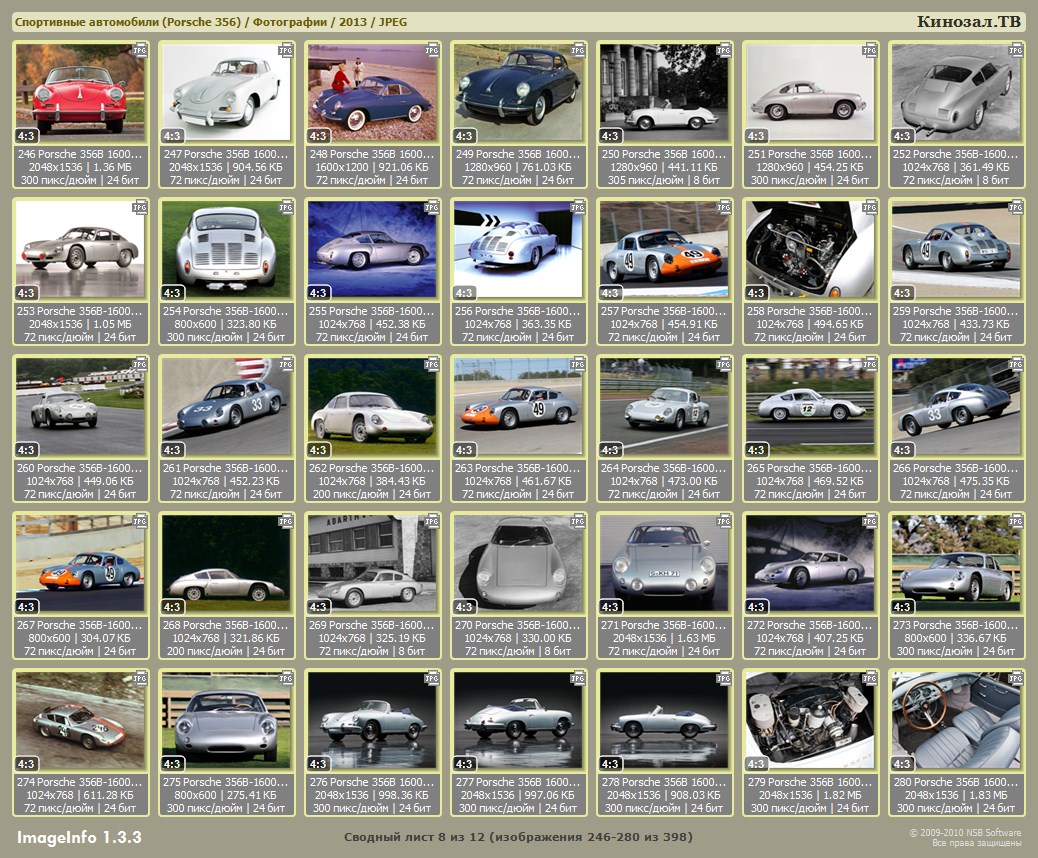Click the JPG badge on image 270

[x=577, y=520]
